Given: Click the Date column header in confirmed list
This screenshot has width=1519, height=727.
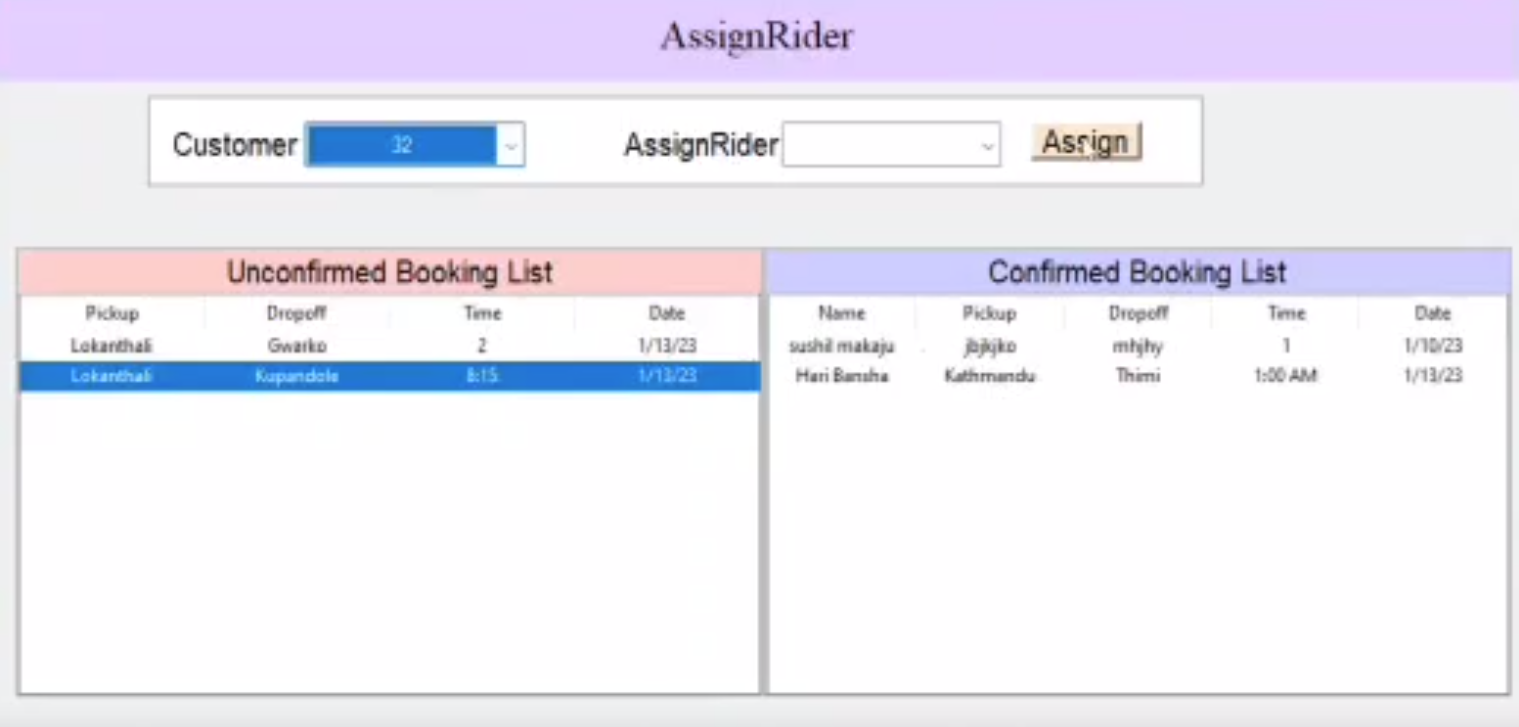Looking at the screenshot, I should (1432, 314).
